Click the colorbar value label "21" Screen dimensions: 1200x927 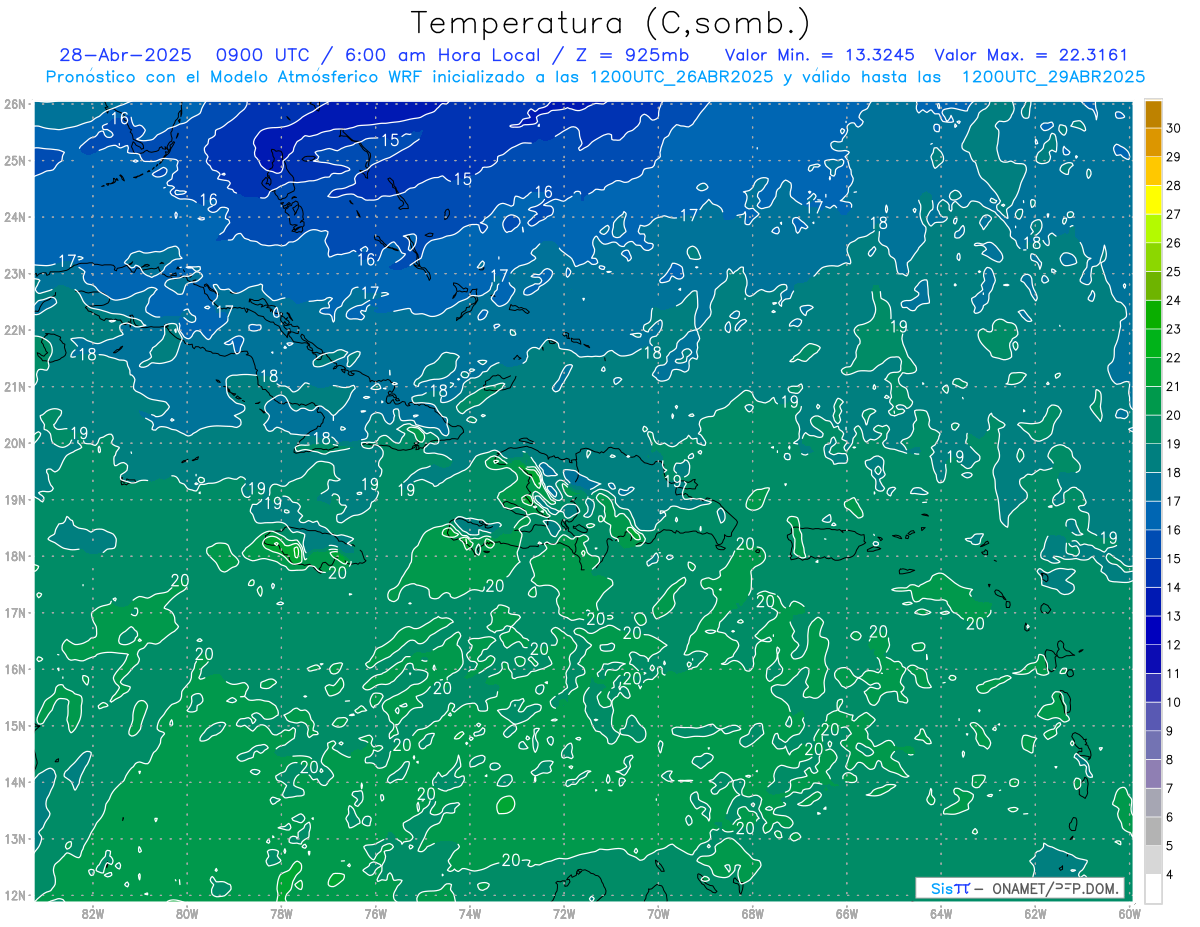(x=1174, y=386)
